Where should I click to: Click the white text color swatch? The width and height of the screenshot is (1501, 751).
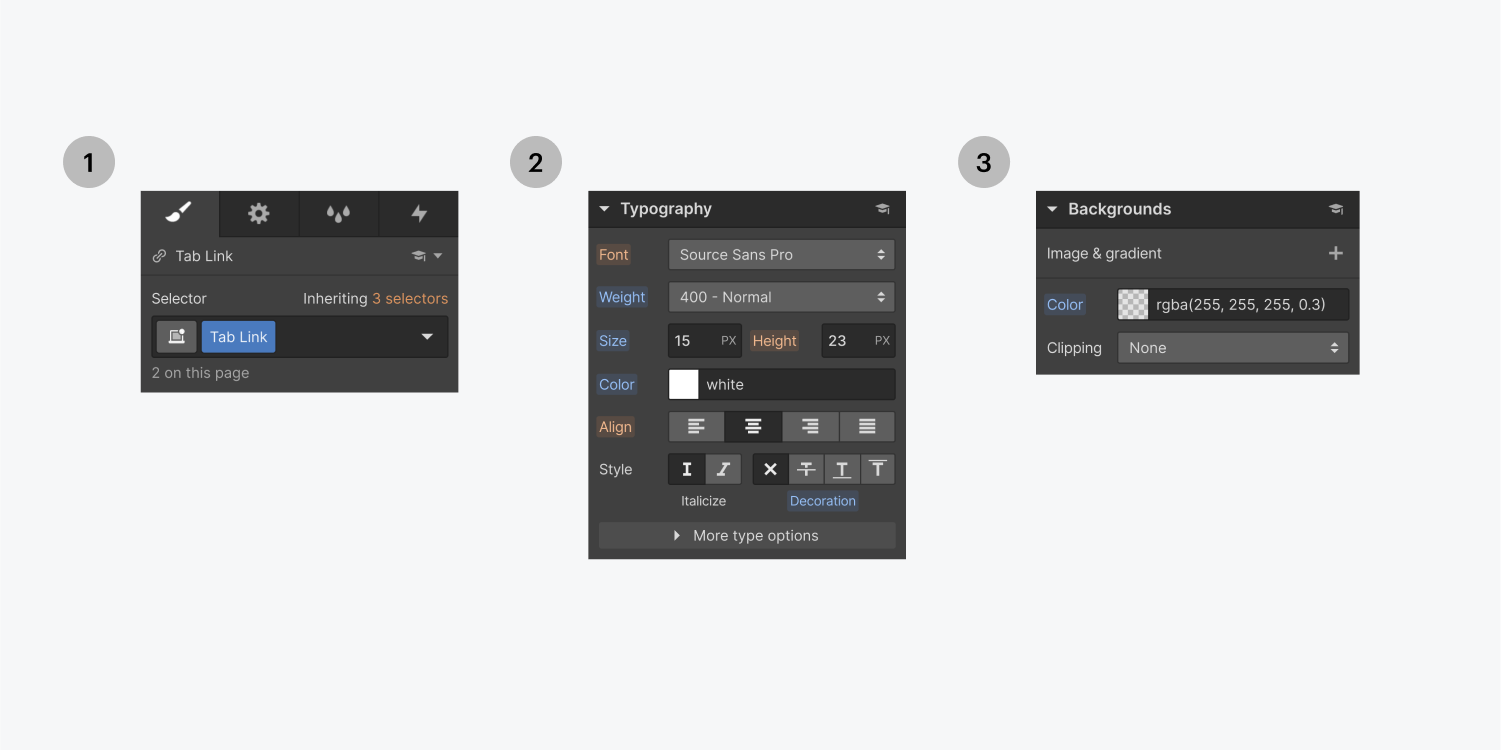point(683,384)
